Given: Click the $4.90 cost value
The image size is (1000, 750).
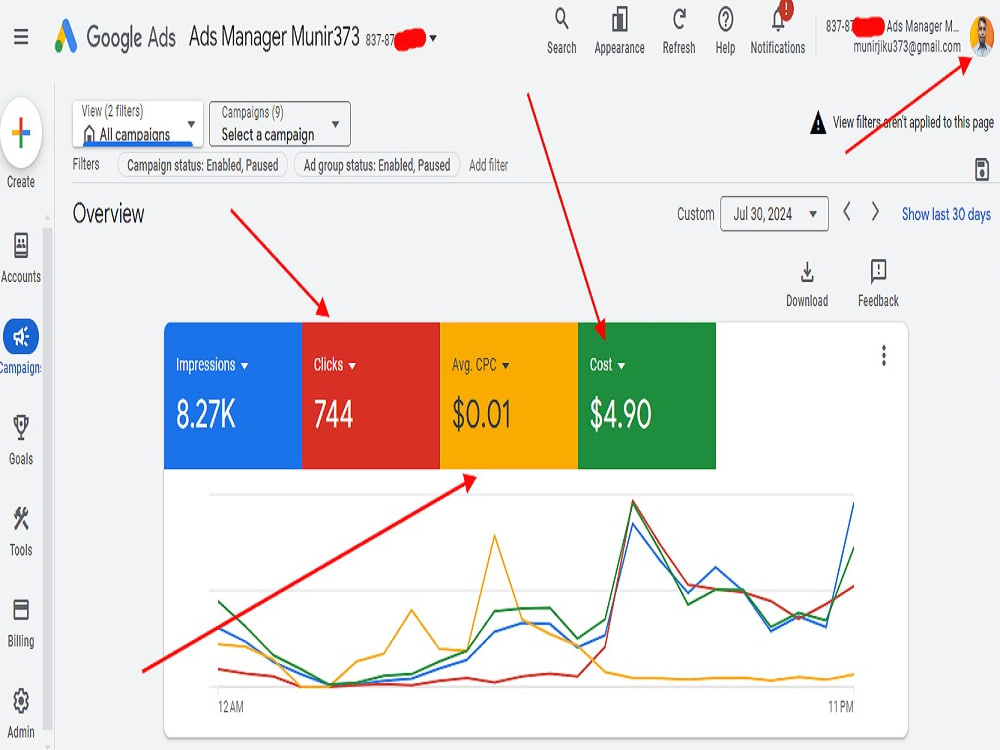Looking at the screenshot, I should point(621,414).
